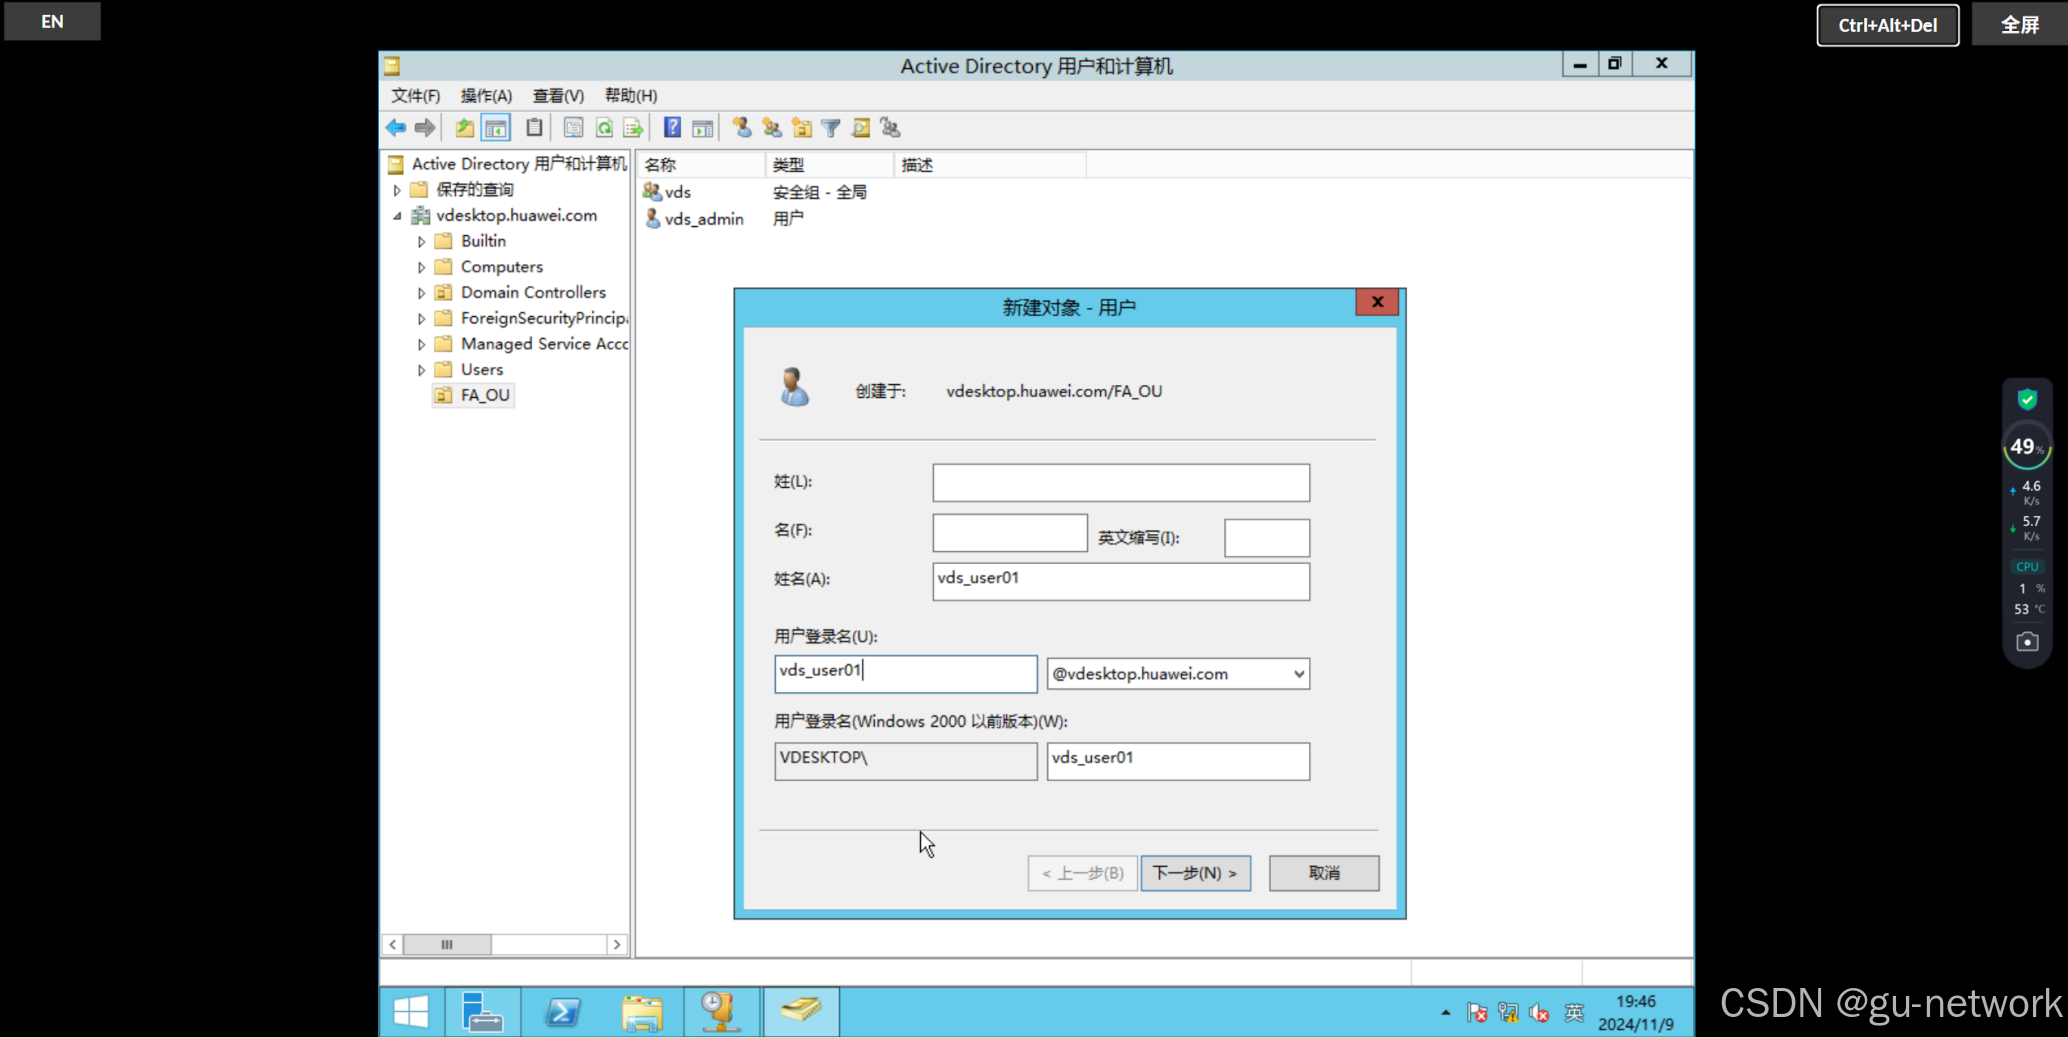Expand the ForeignSecurityPrincipals node

[x=421, y=319]
